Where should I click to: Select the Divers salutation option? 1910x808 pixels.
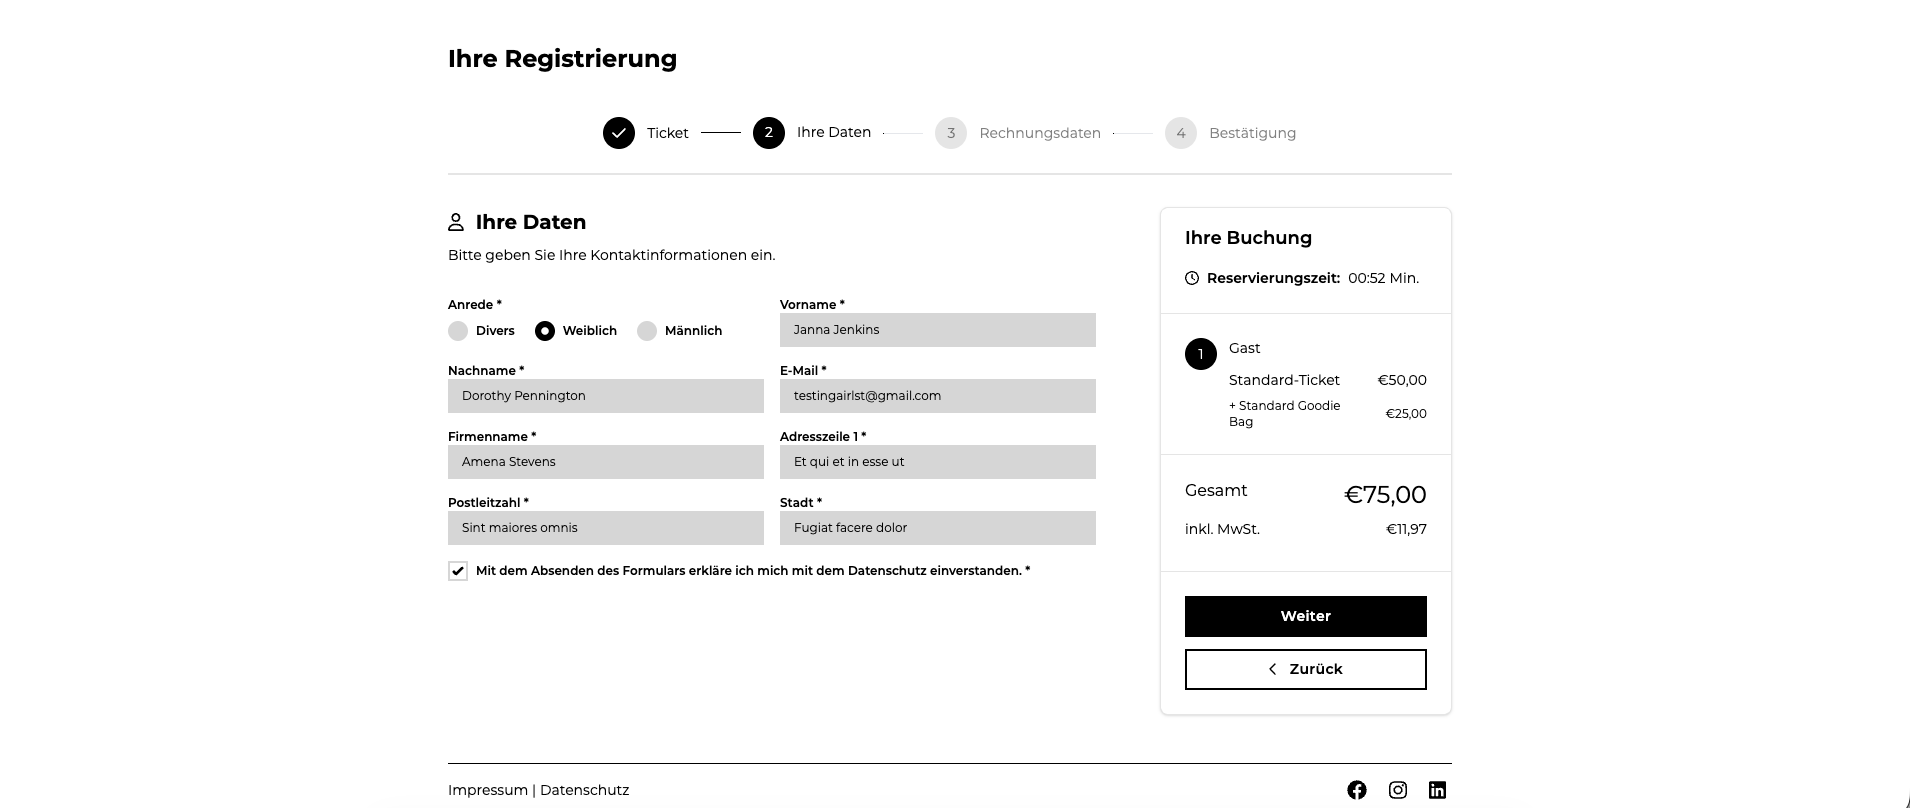click(x=458, y=331)
